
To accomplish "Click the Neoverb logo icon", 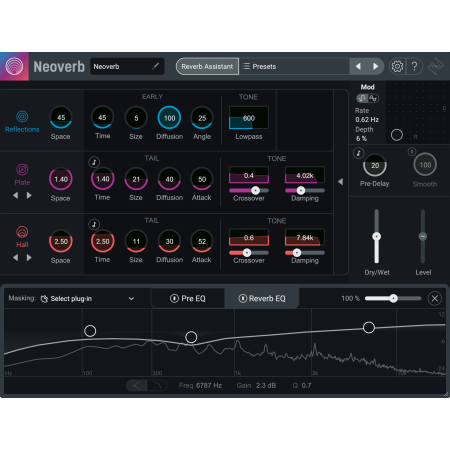I will tap(14, 66).
